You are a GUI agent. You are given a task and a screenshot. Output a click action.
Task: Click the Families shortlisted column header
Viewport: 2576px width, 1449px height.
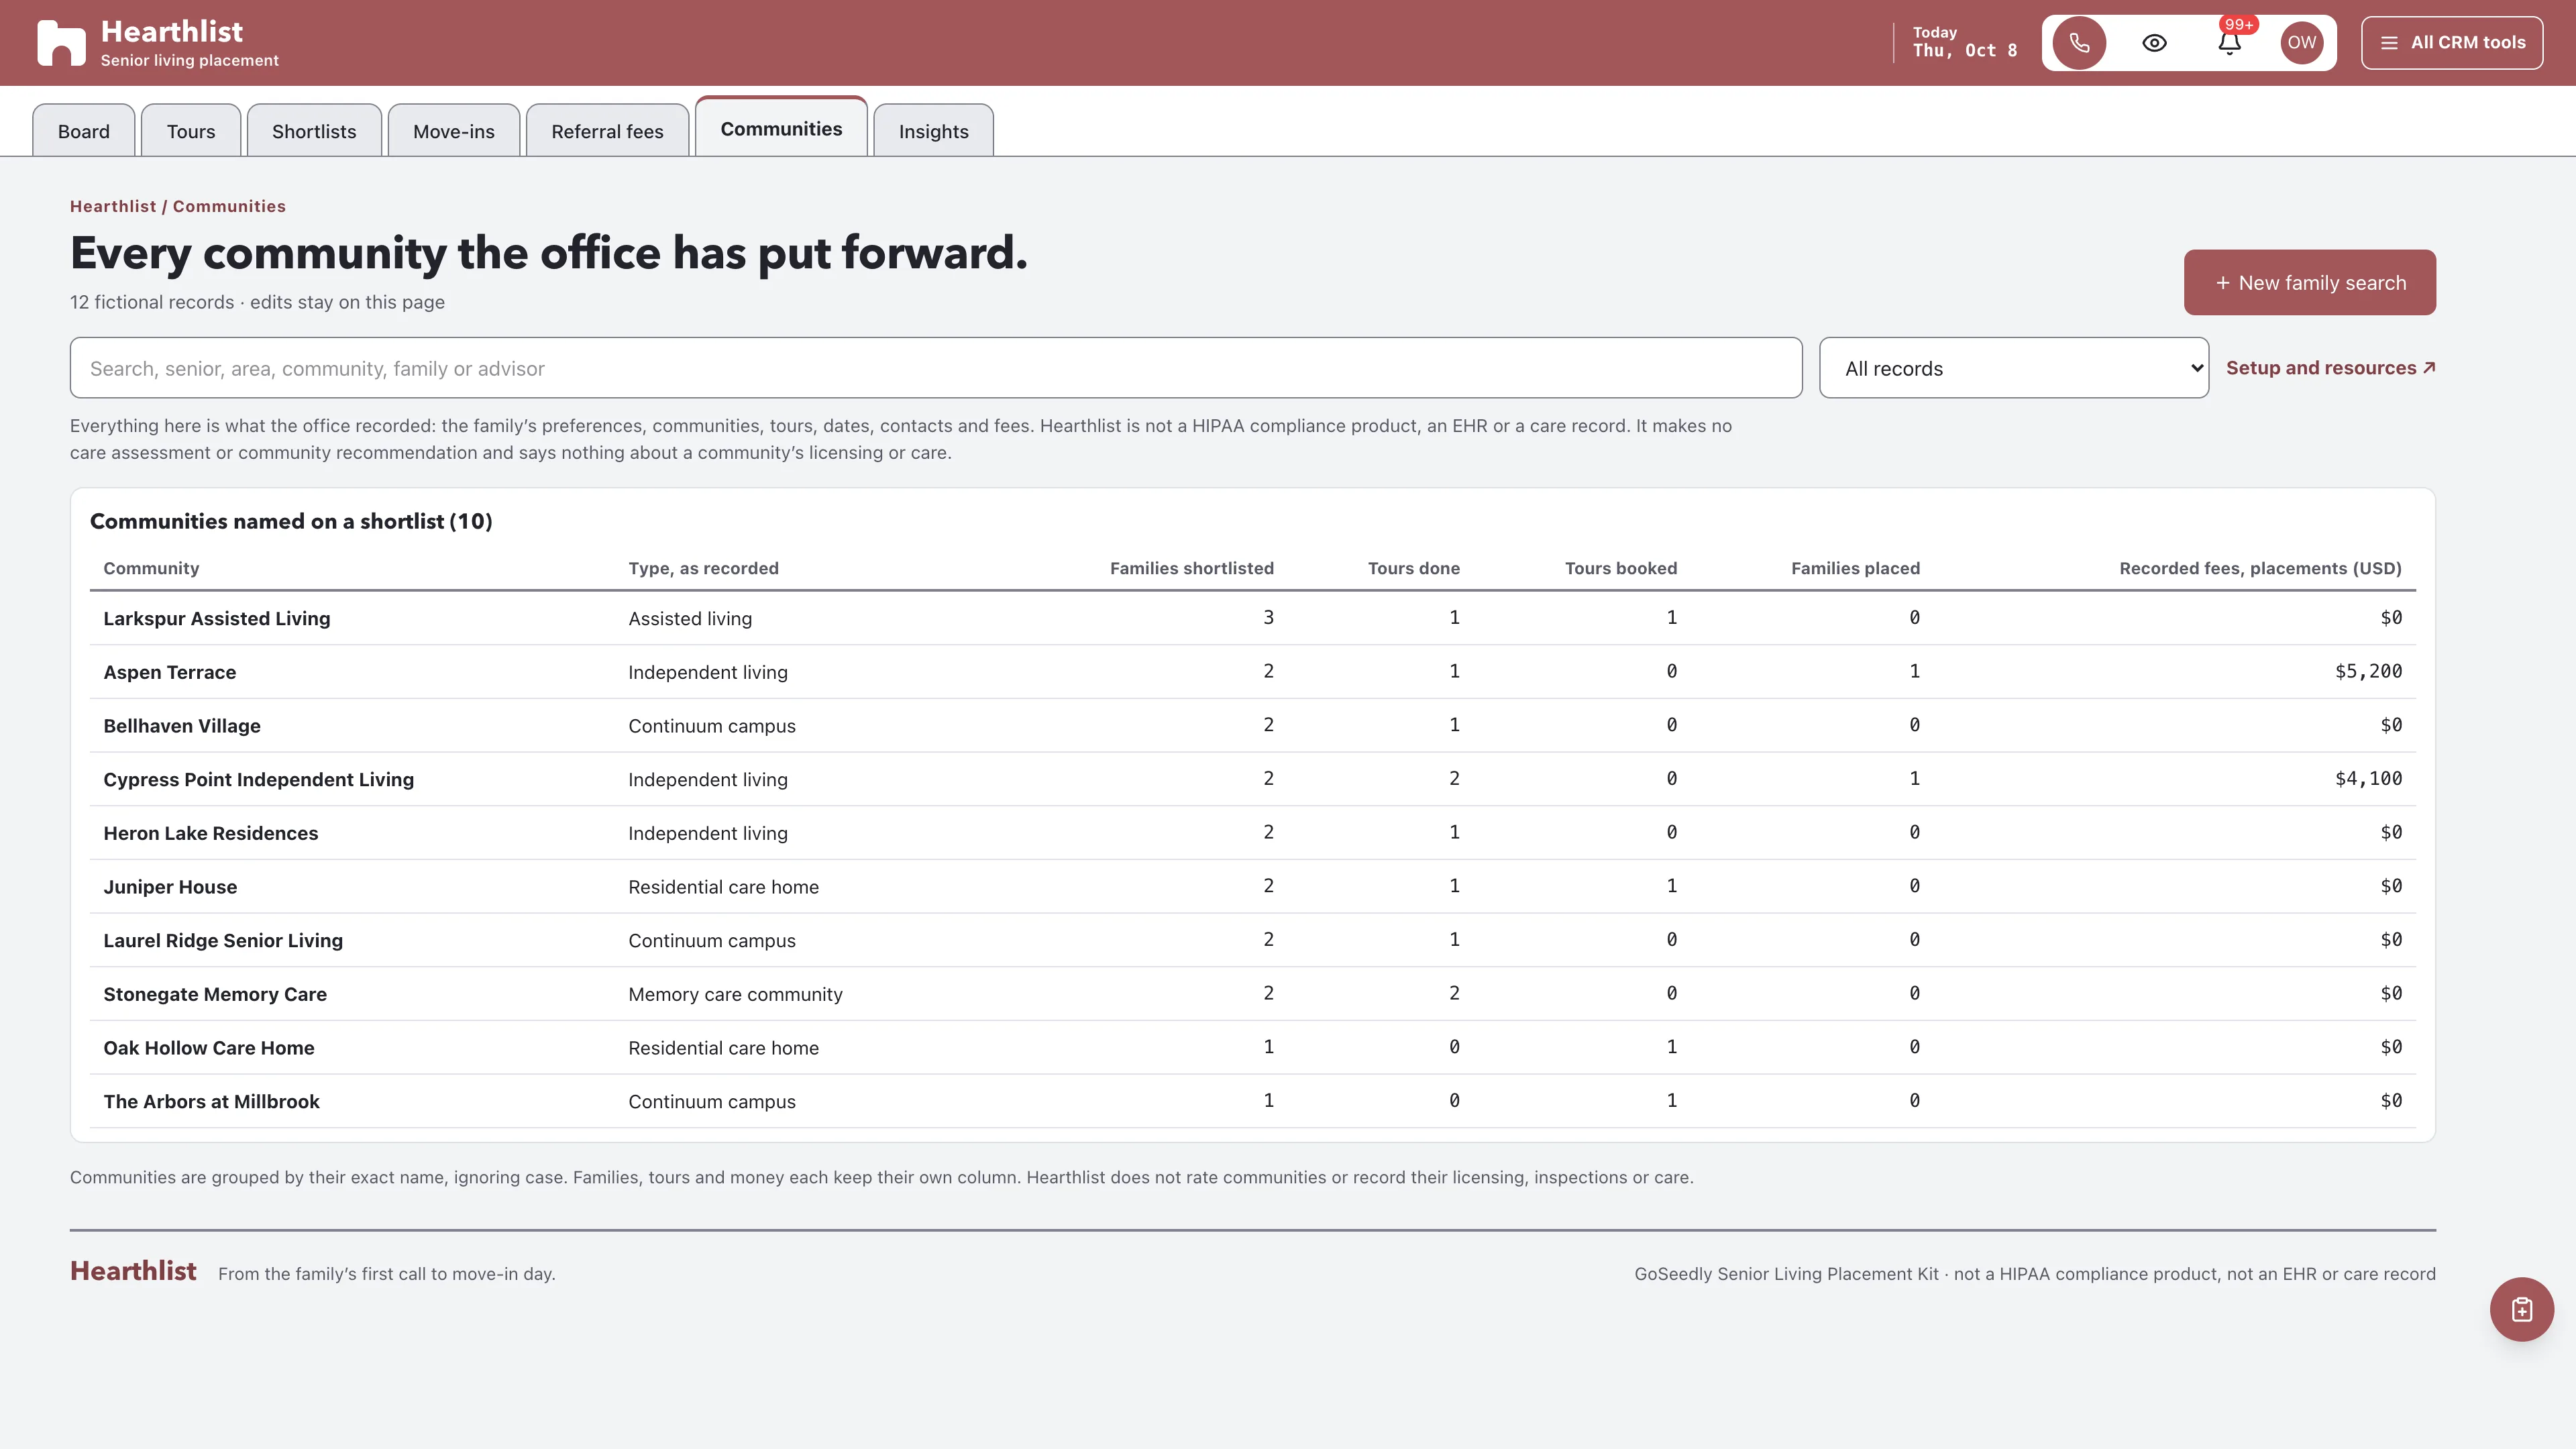(1191, 568)
